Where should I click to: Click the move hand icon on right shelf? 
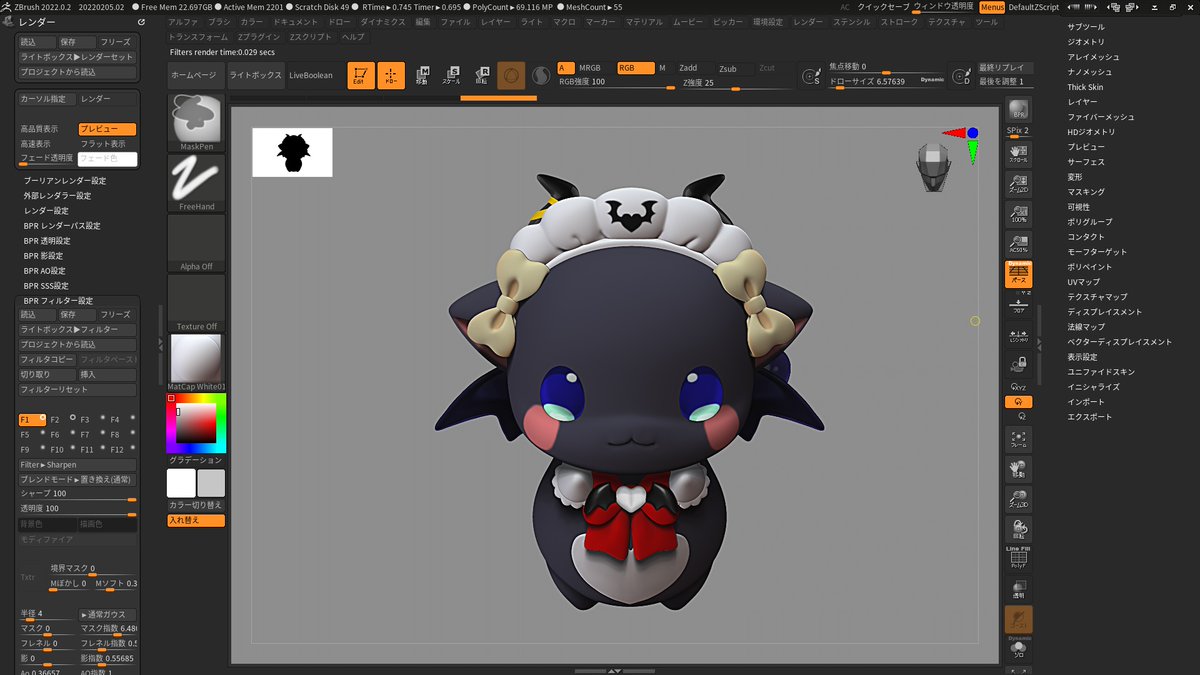1018,470
